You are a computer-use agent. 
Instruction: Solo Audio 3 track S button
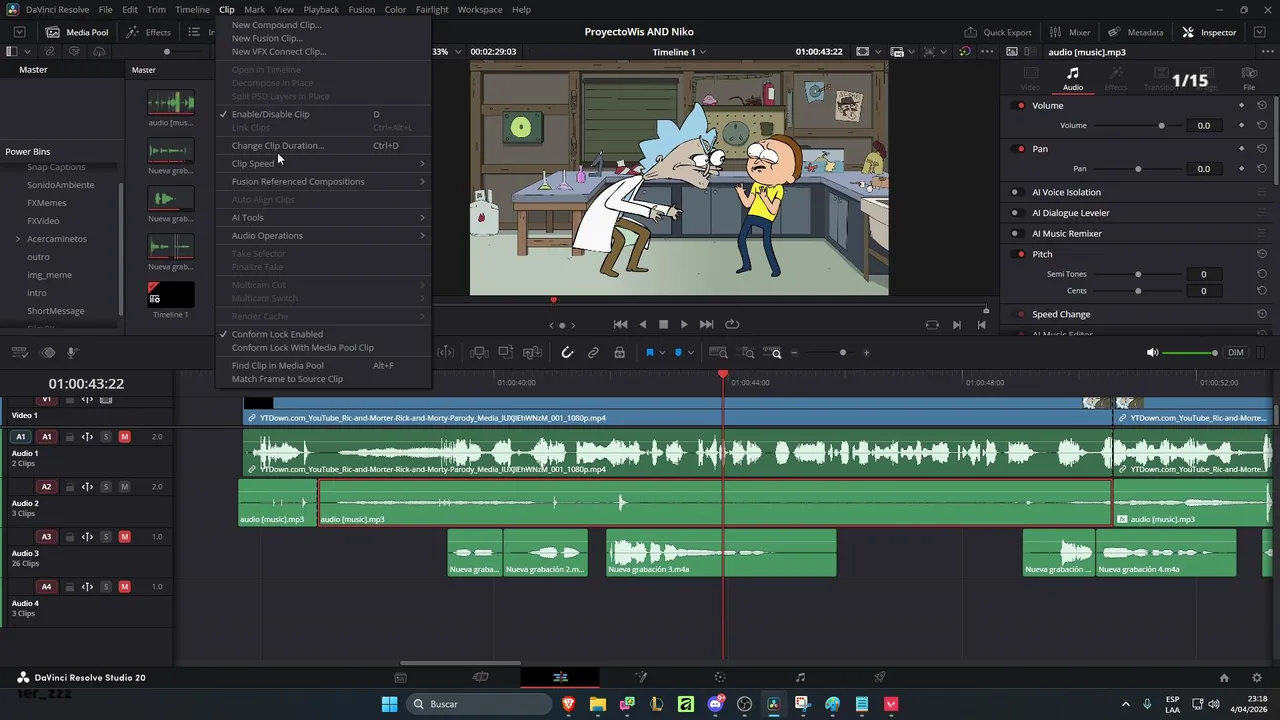[106, 537]
